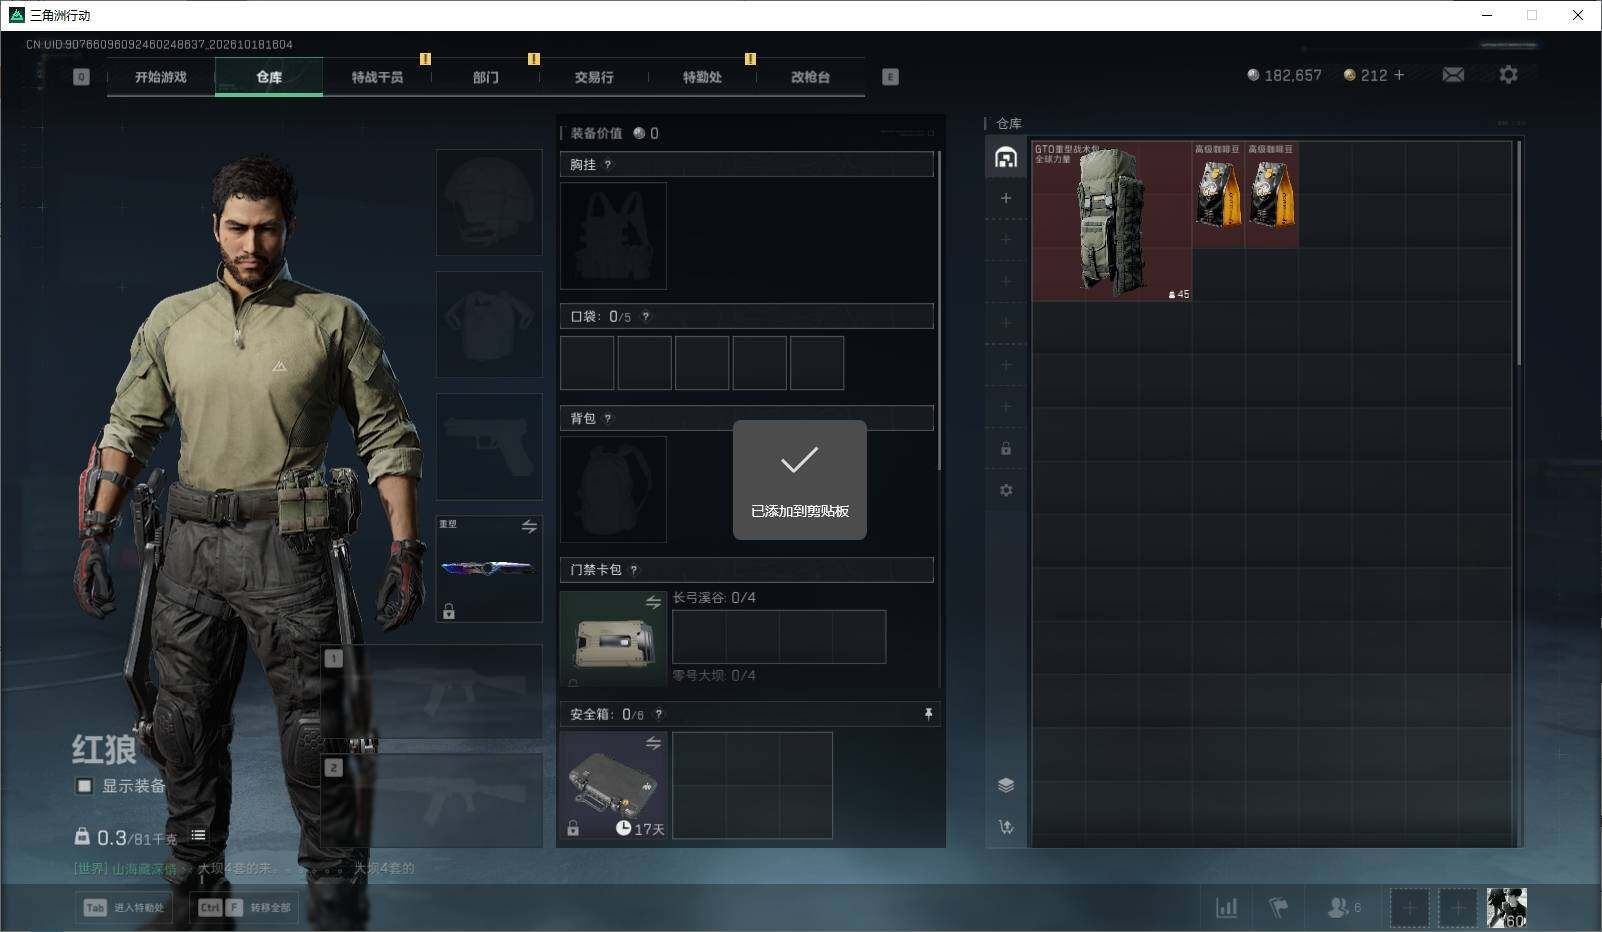
Task: Click the stack layers icon in warehouse sidebar
Action: [x=1006, y=785]
